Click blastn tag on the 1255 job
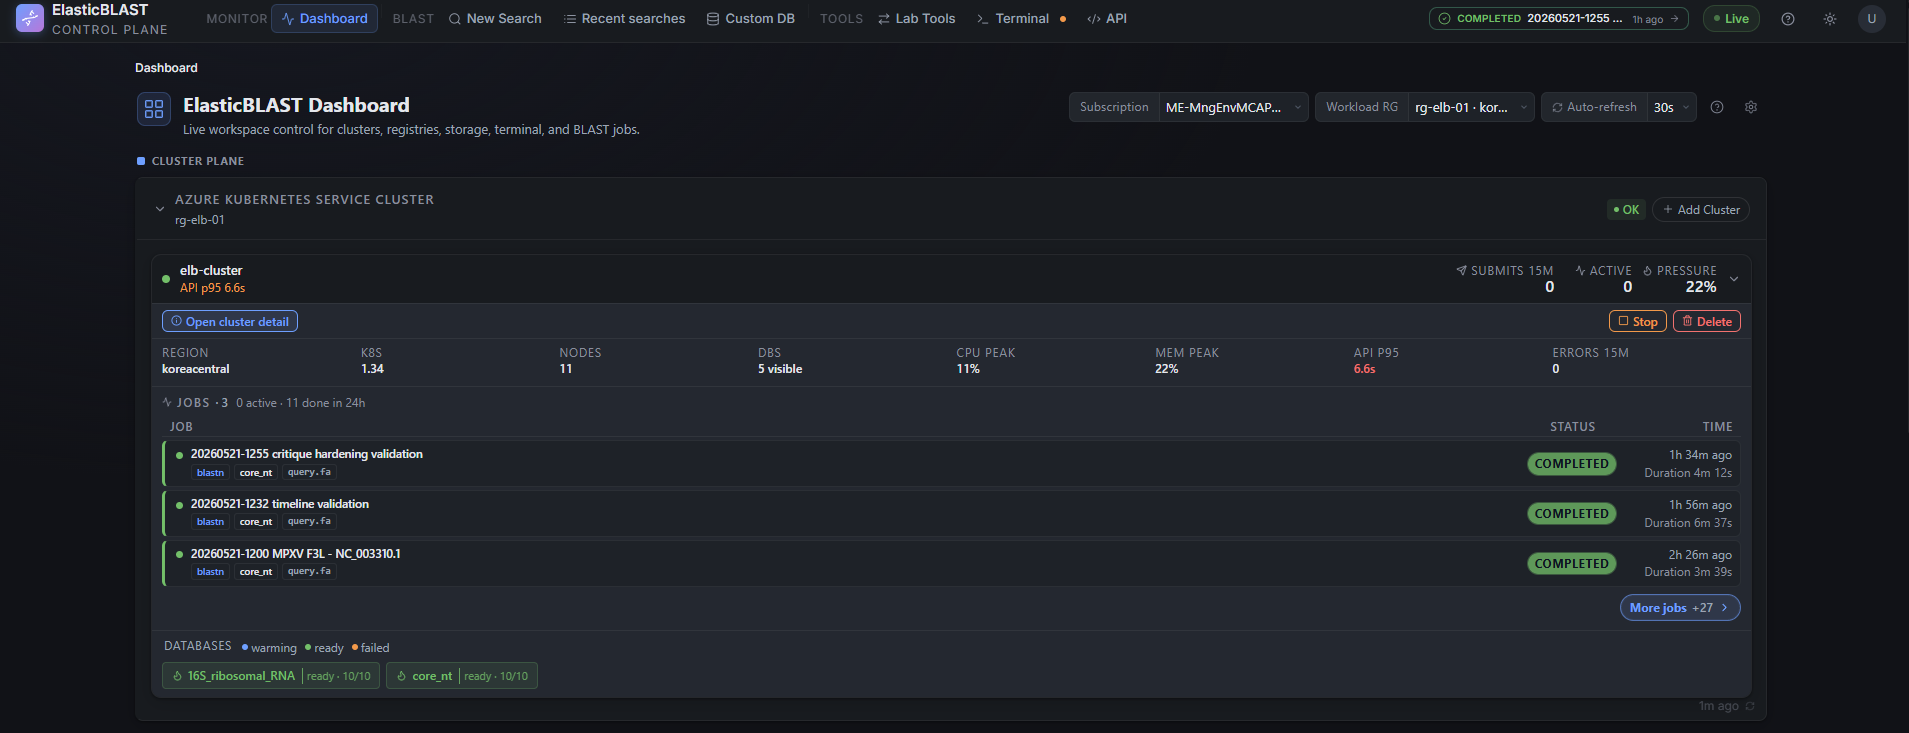 [211, 473]
